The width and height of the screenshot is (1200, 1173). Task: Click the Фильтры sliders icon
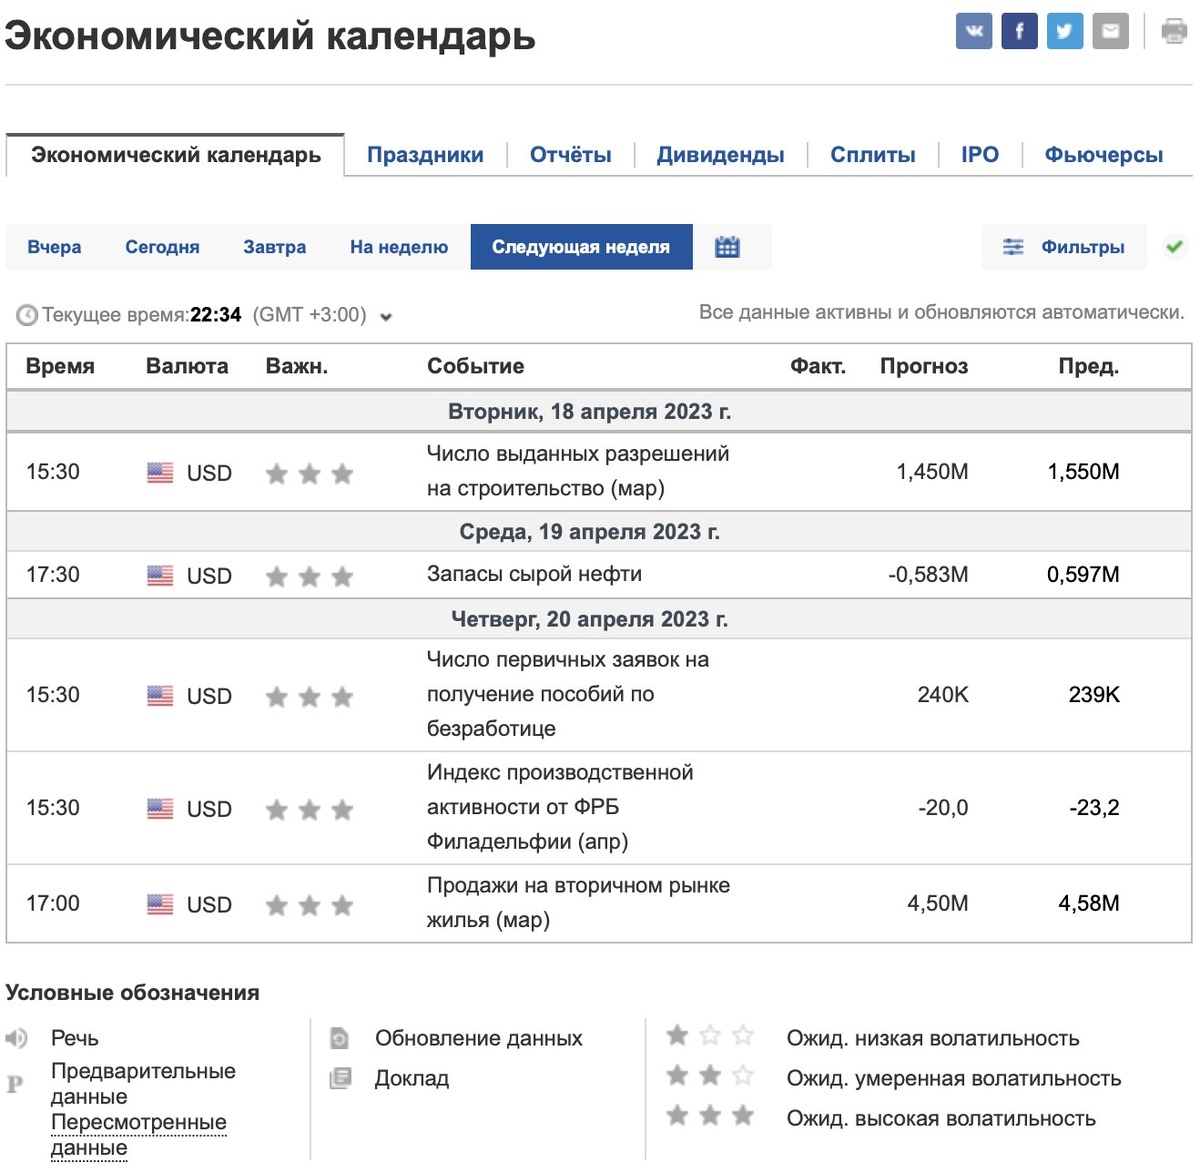pyautogui.click(x=1013, y=246)
